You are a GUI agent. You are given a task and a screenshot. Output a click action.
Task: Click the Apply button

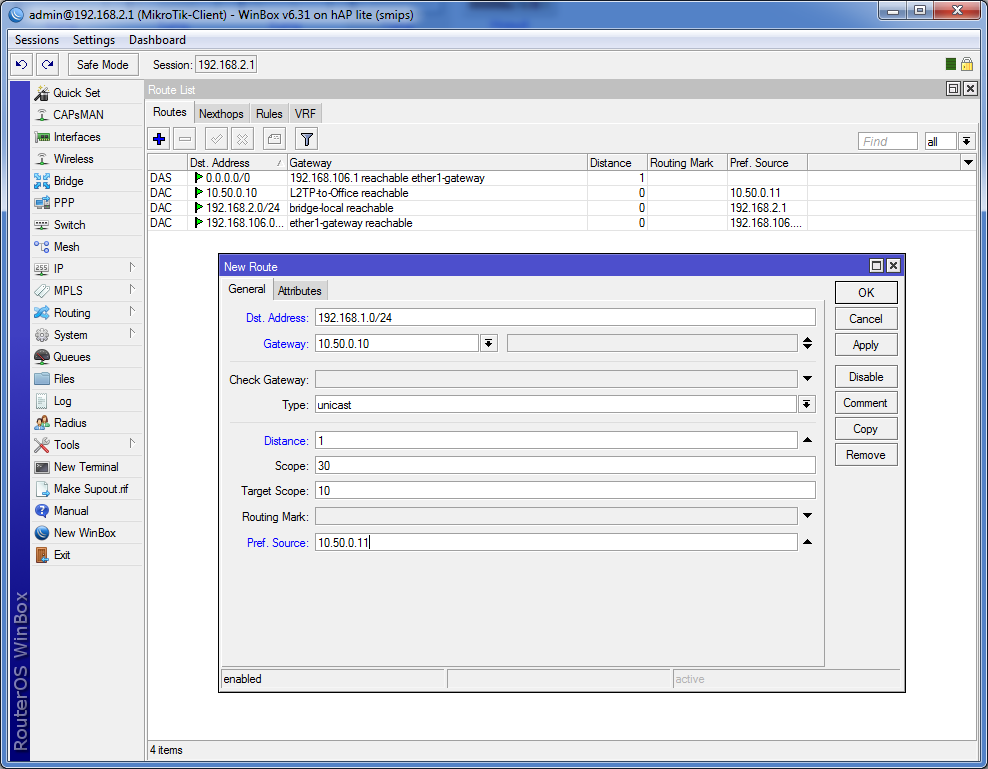click(x=865, y=345)
